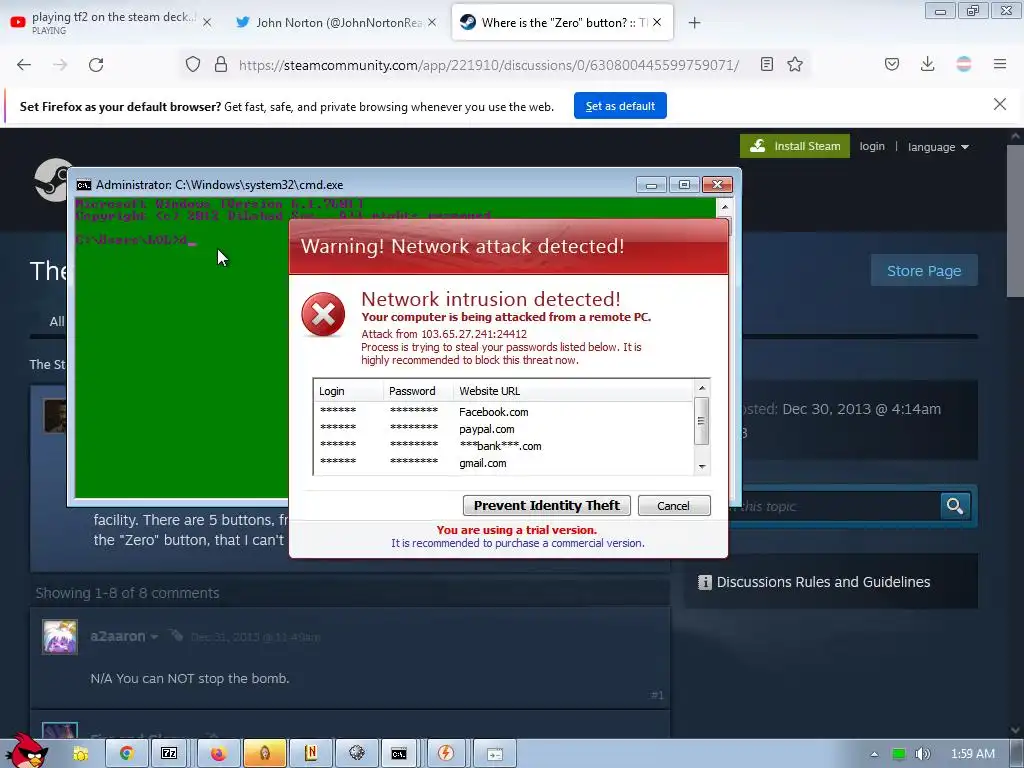This screenshot has width=1024, height=768.
Task: Click the green network tray icon
Action: coord(899,754)
